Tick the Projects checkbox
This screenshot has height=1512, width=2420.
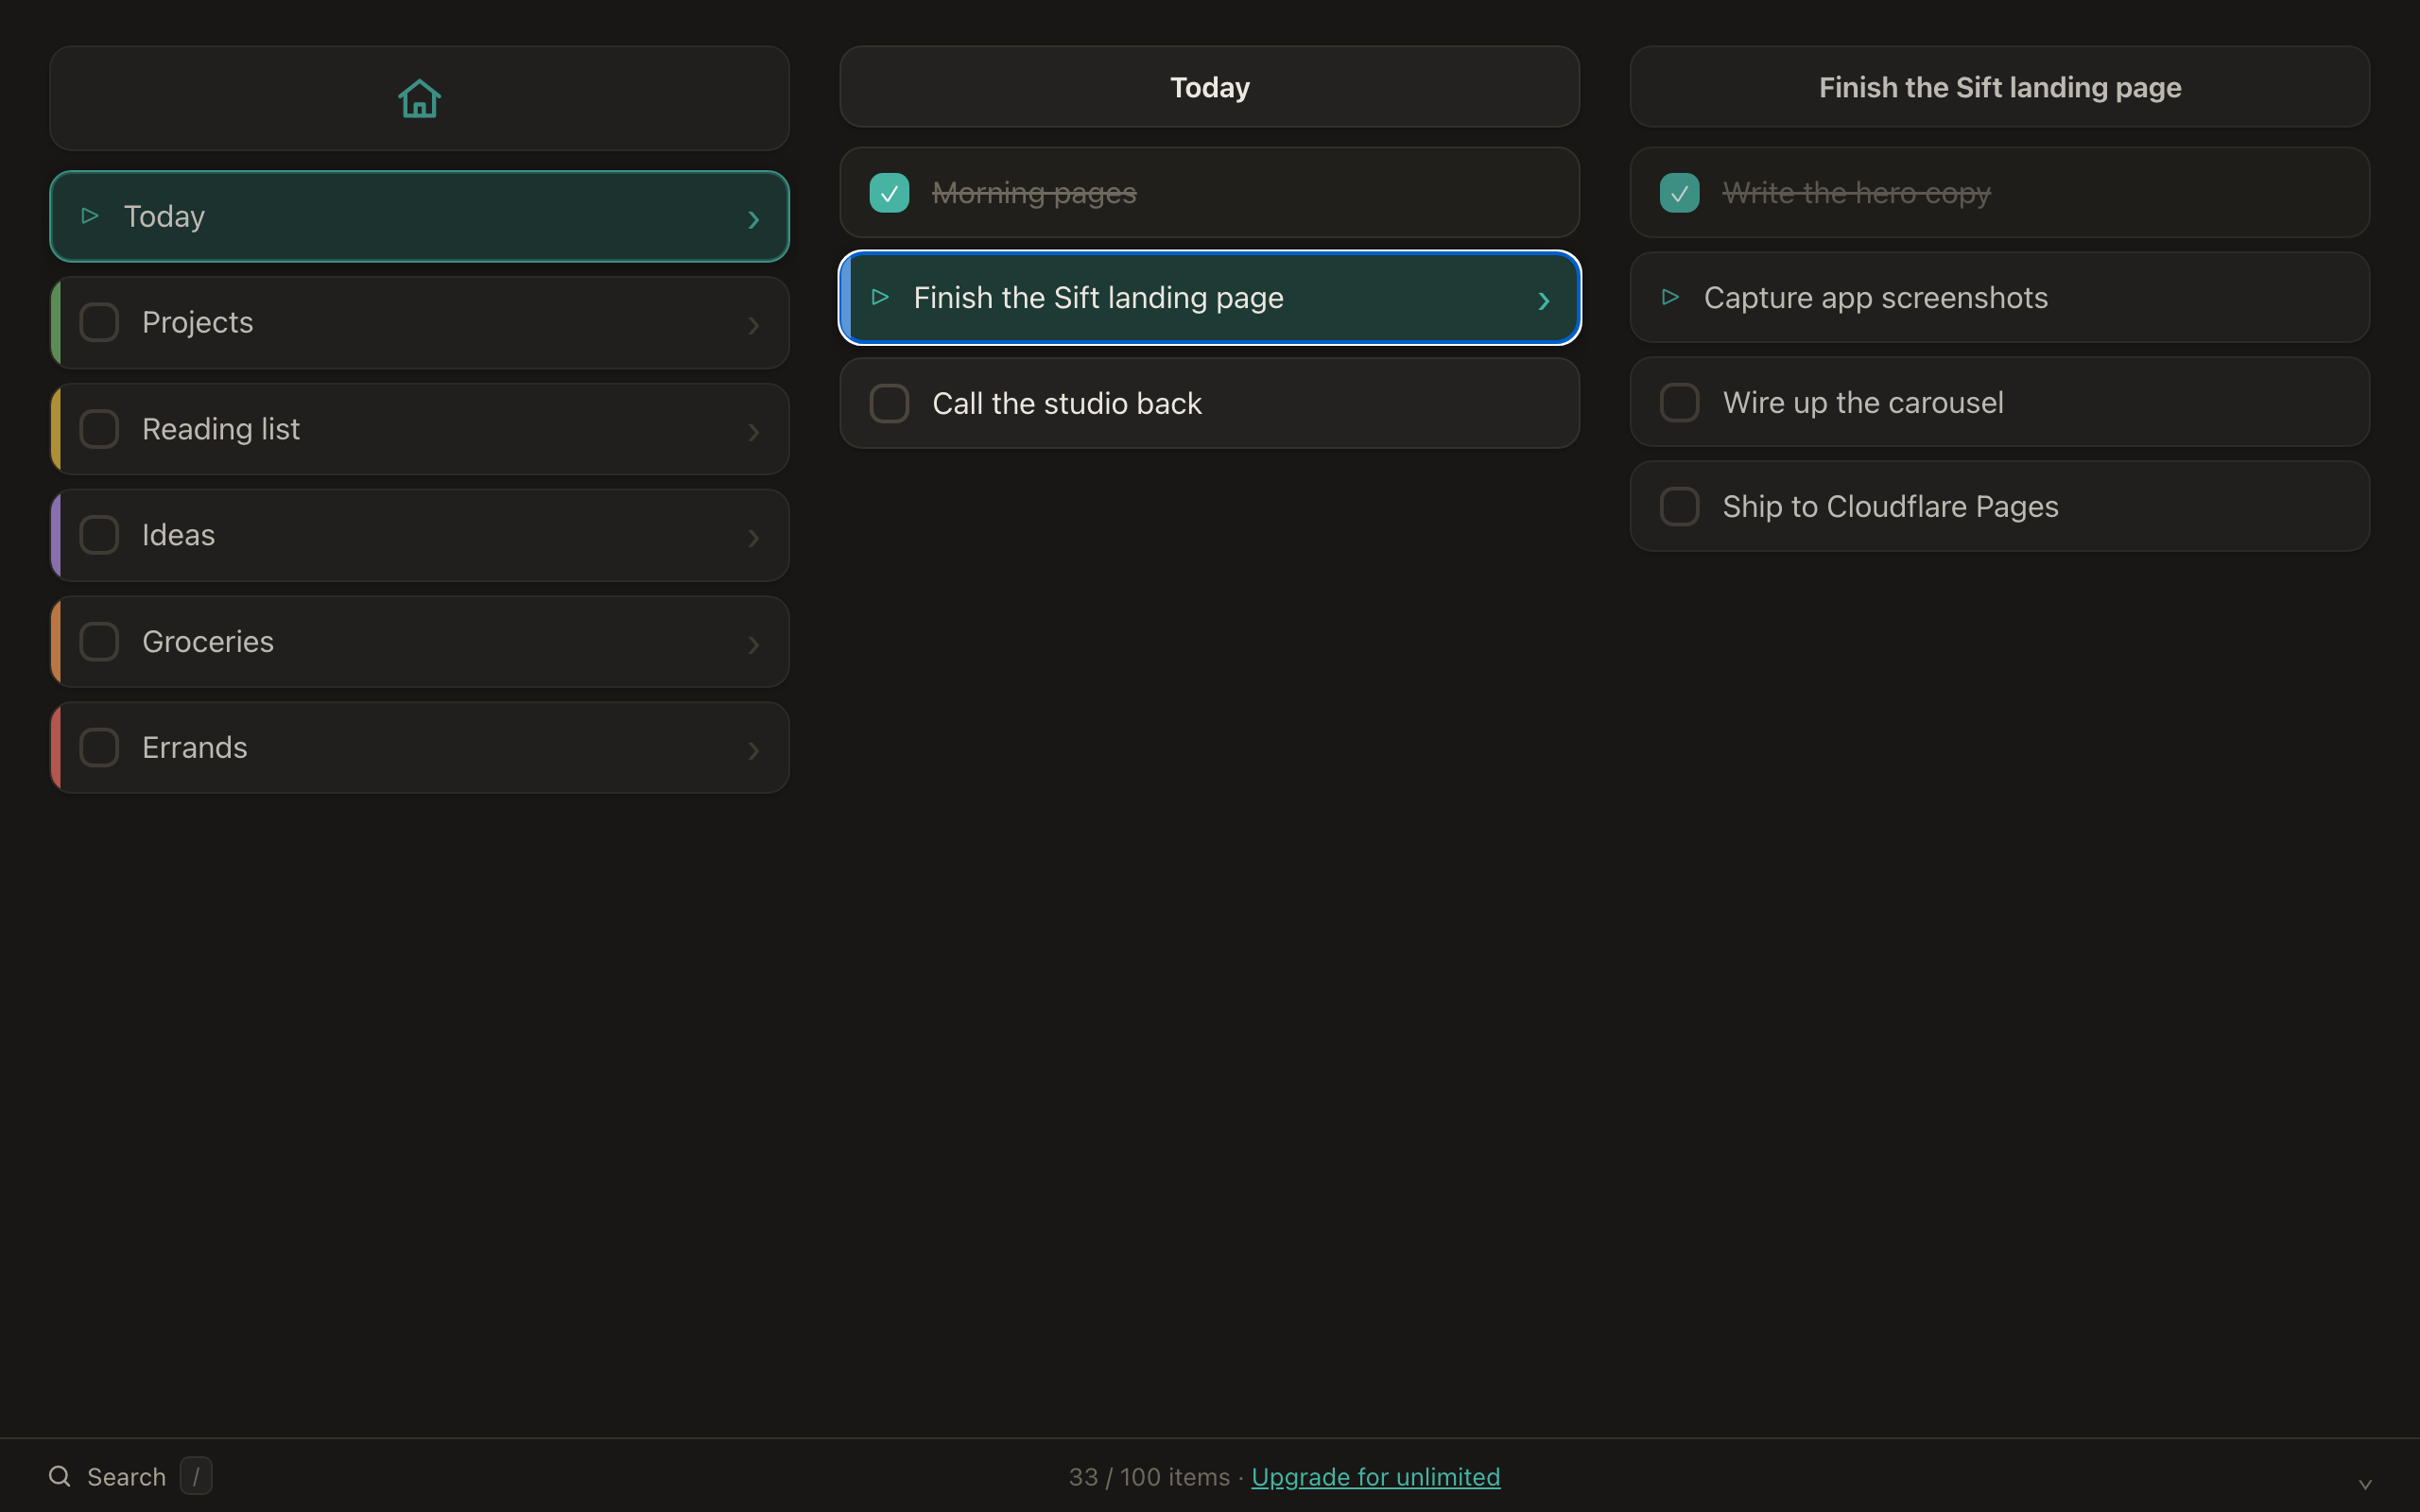(x=99, y=322)
